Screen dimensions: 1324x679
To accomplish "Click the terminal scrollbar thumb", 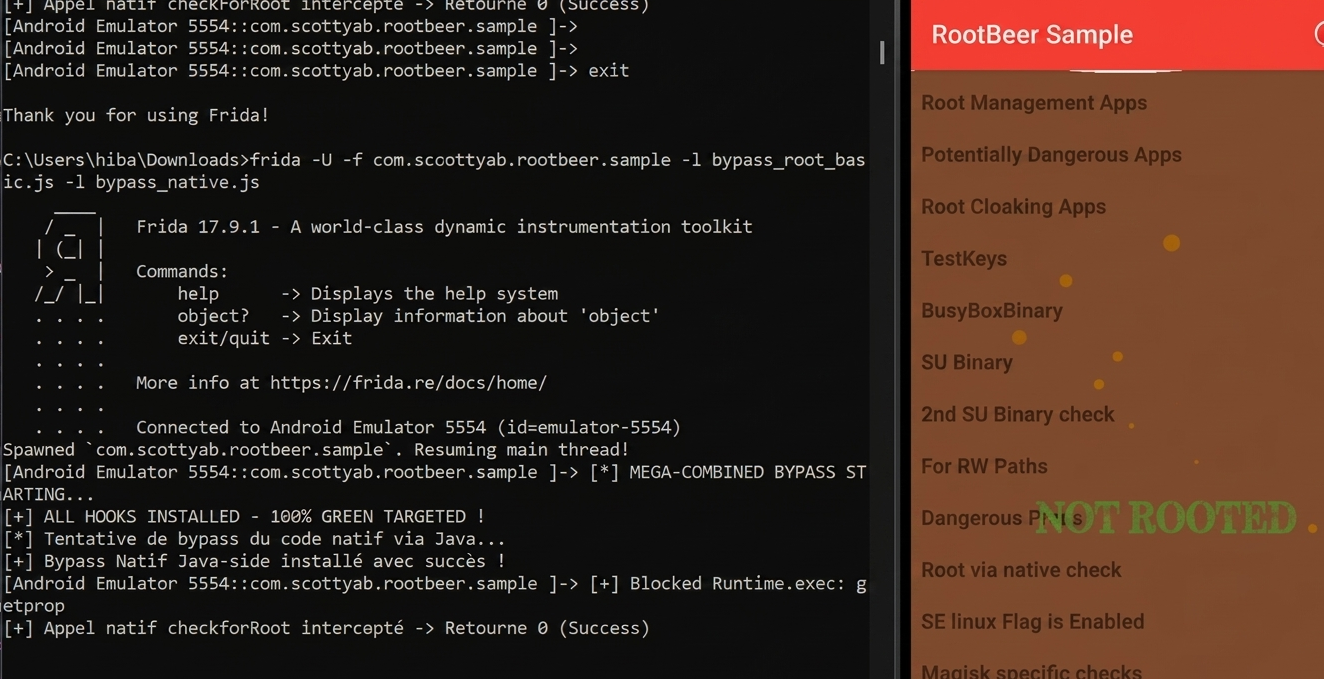I will 882,53.
